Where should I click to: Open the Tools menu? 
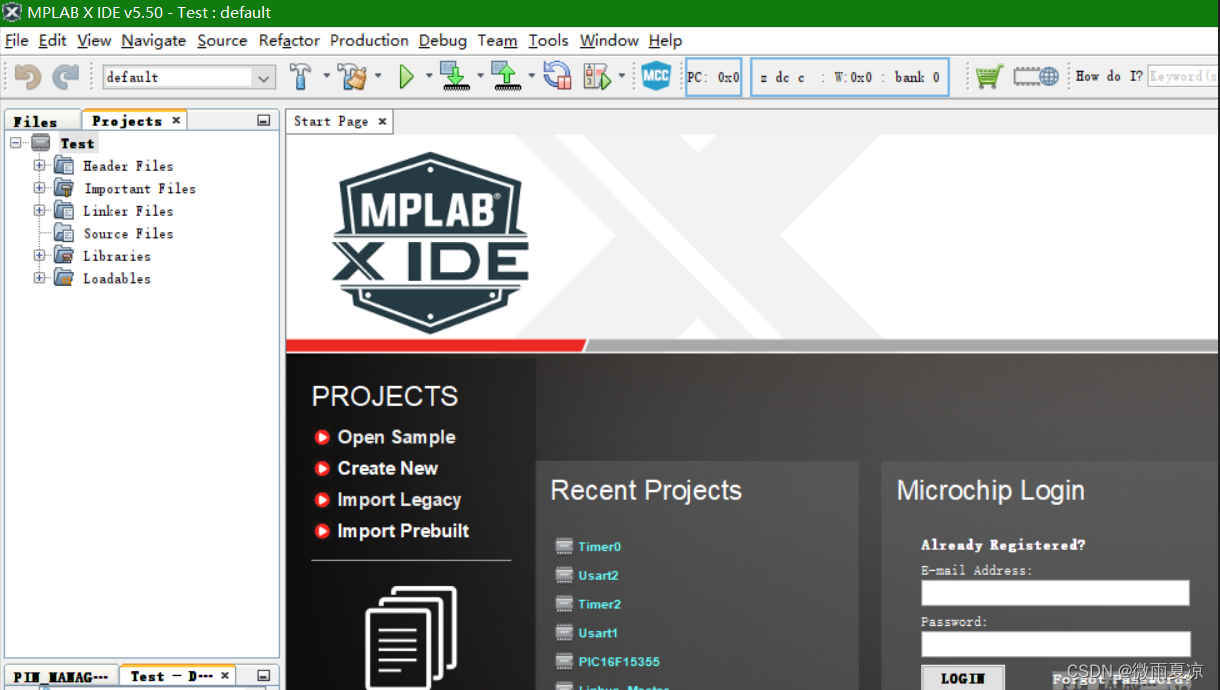(x=548, y=40)
